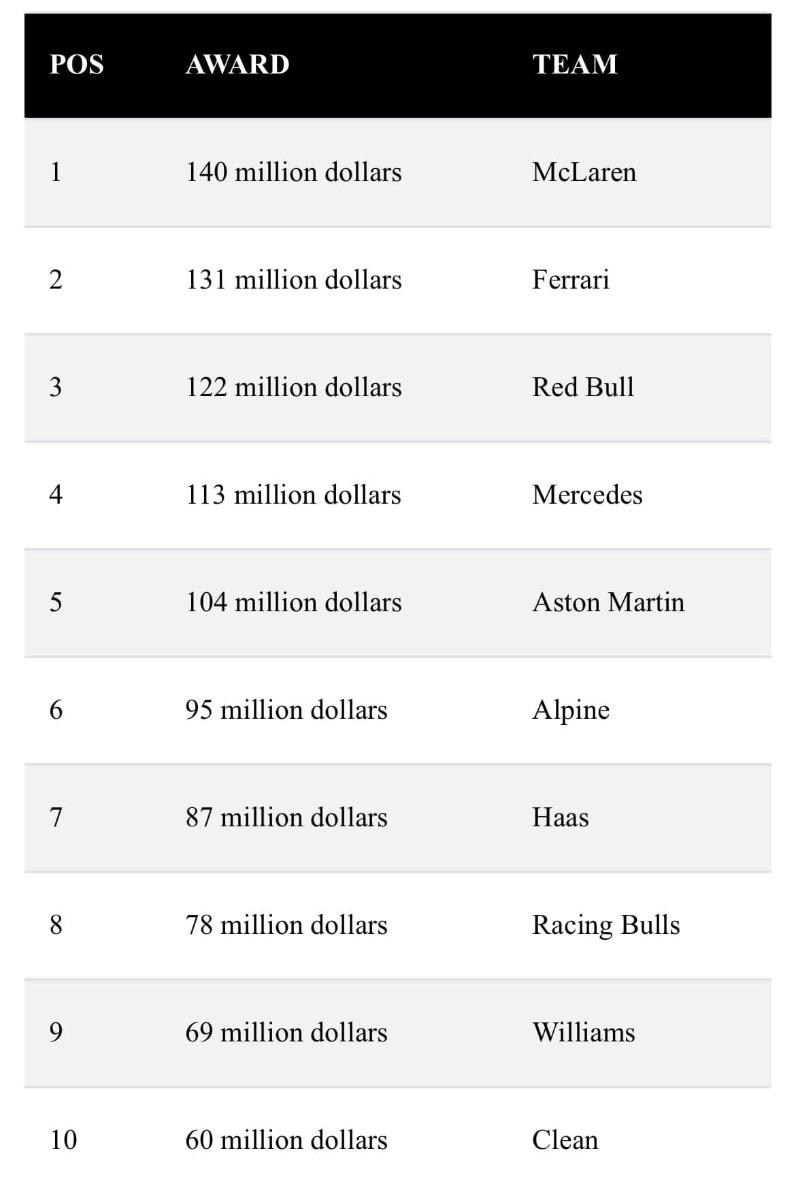This screenshot has width=796, height=1200.
Task: Select the Racing Bulls team name
Action: point(605,925)
